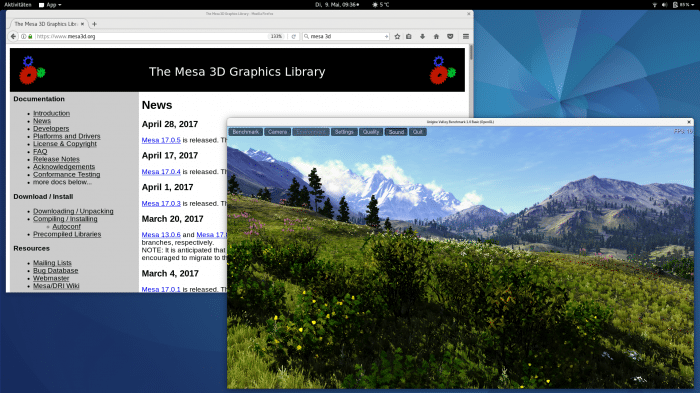Open the Mesa/DRI Wiki link

[x=56, y=286]
